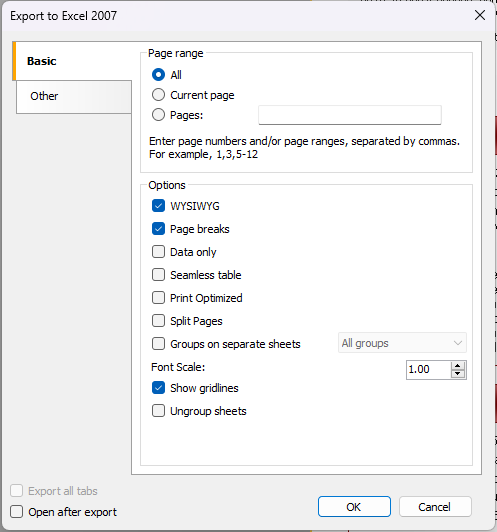Screen dimensions: 497x532
Task: Close the Export to Excel 2007 dialog
Action: pos(480,15)
